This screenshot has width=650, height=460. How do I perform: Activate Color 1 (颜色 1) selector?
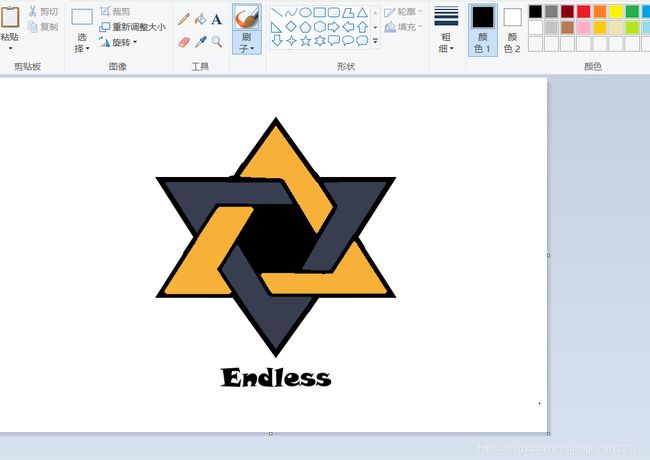[x=483, y=28]
